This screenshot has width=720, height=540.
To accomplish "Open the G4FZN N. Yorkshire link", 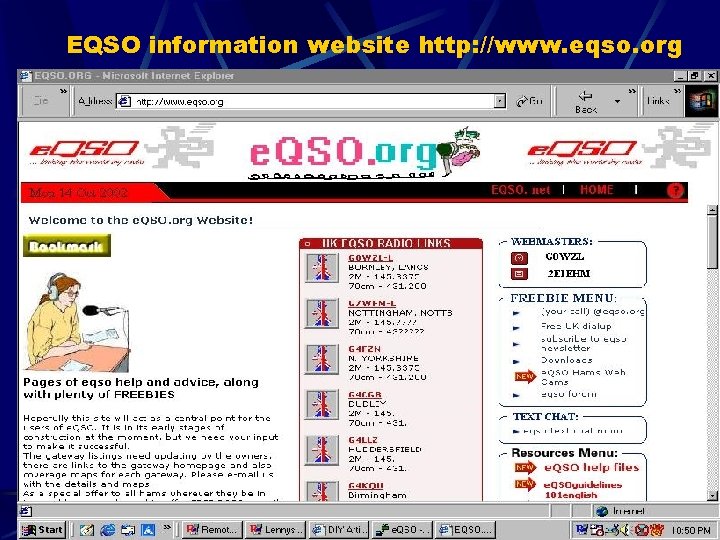I will click(364, 349).
